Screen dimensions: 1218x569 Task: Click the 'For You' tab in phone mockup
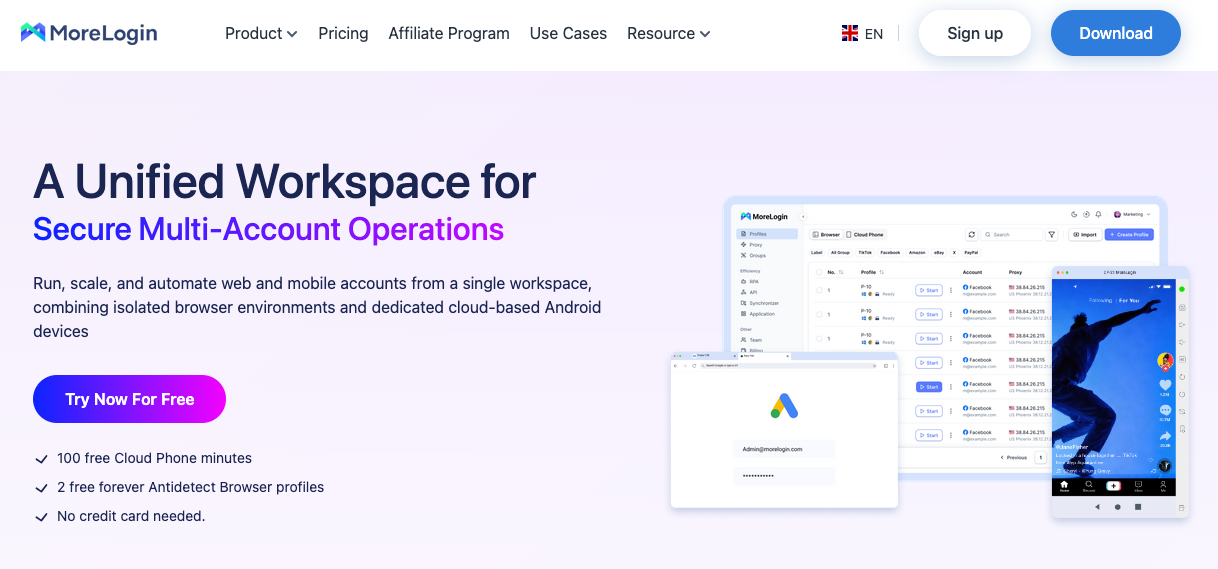click(1129, 300)
